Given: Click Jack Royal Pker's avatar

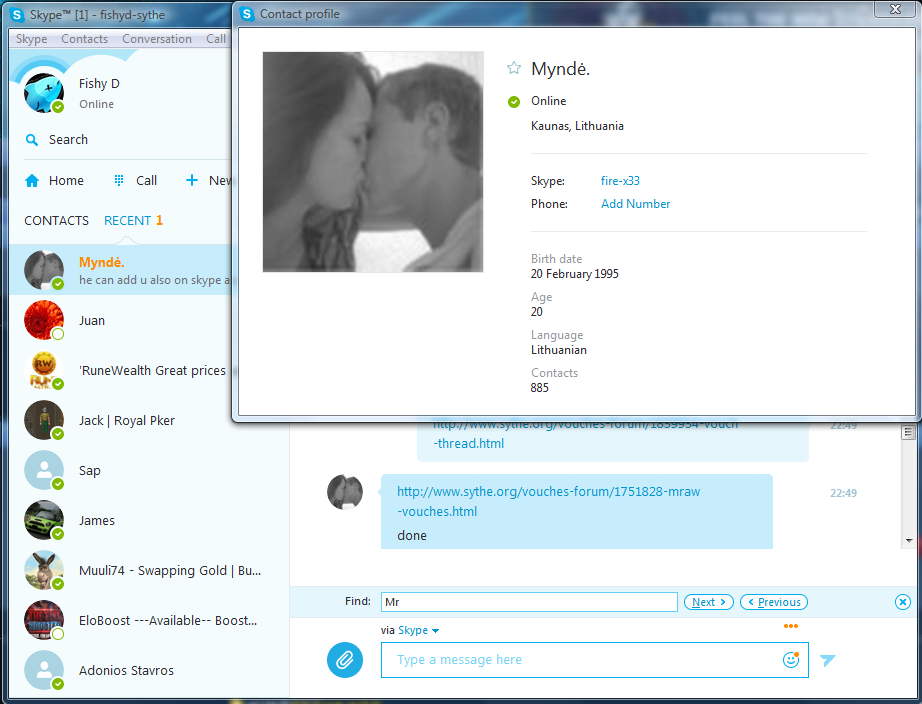Looking at the screenshot, I should tap(44, 420).
